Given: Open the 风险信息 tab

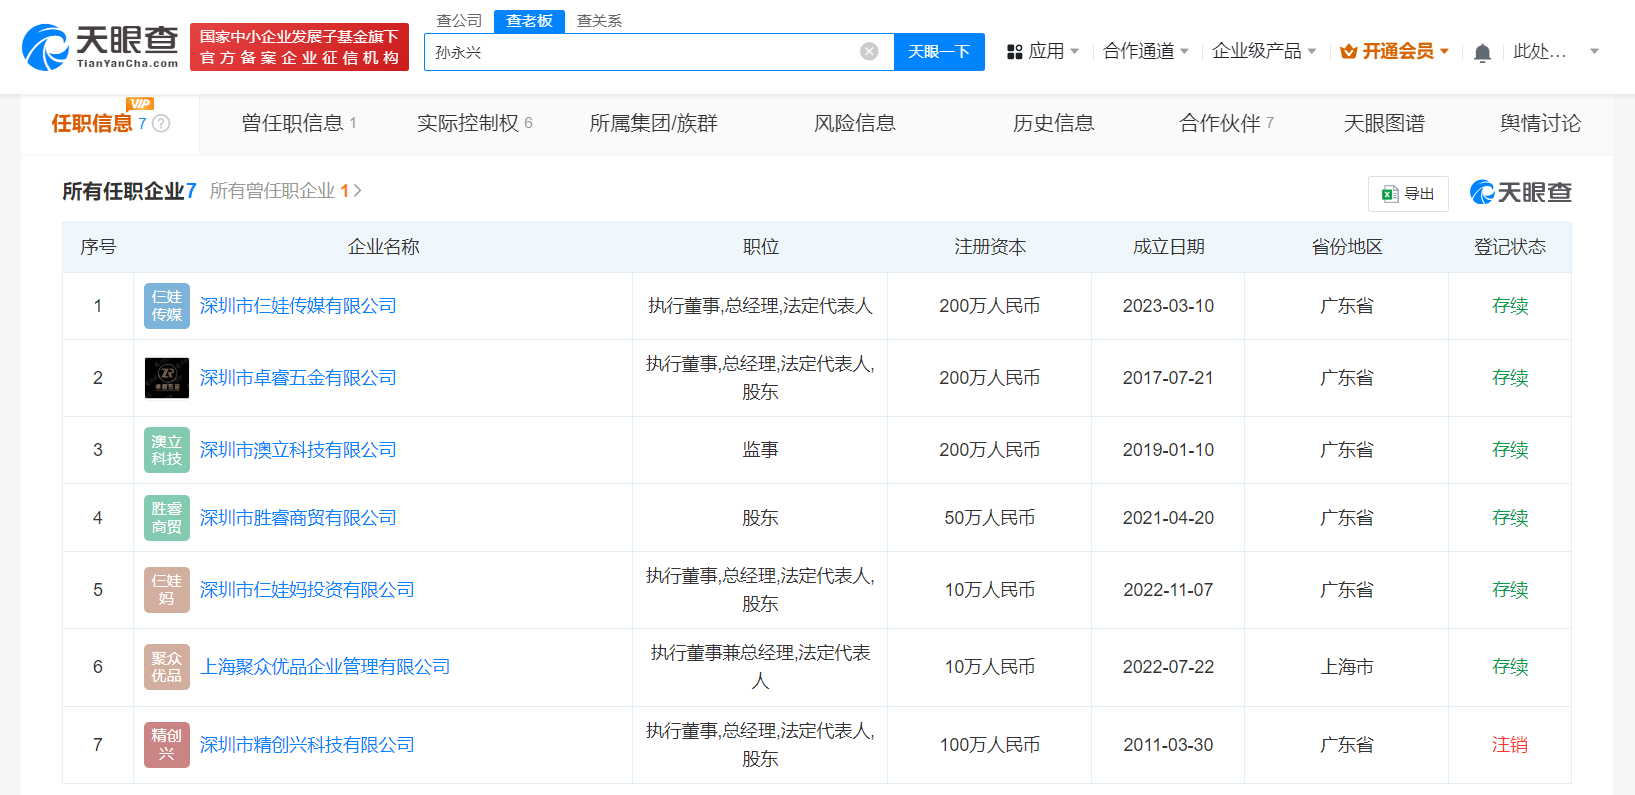Looking at the screenshot, I should pyautogui.click(x=854, y=123).
